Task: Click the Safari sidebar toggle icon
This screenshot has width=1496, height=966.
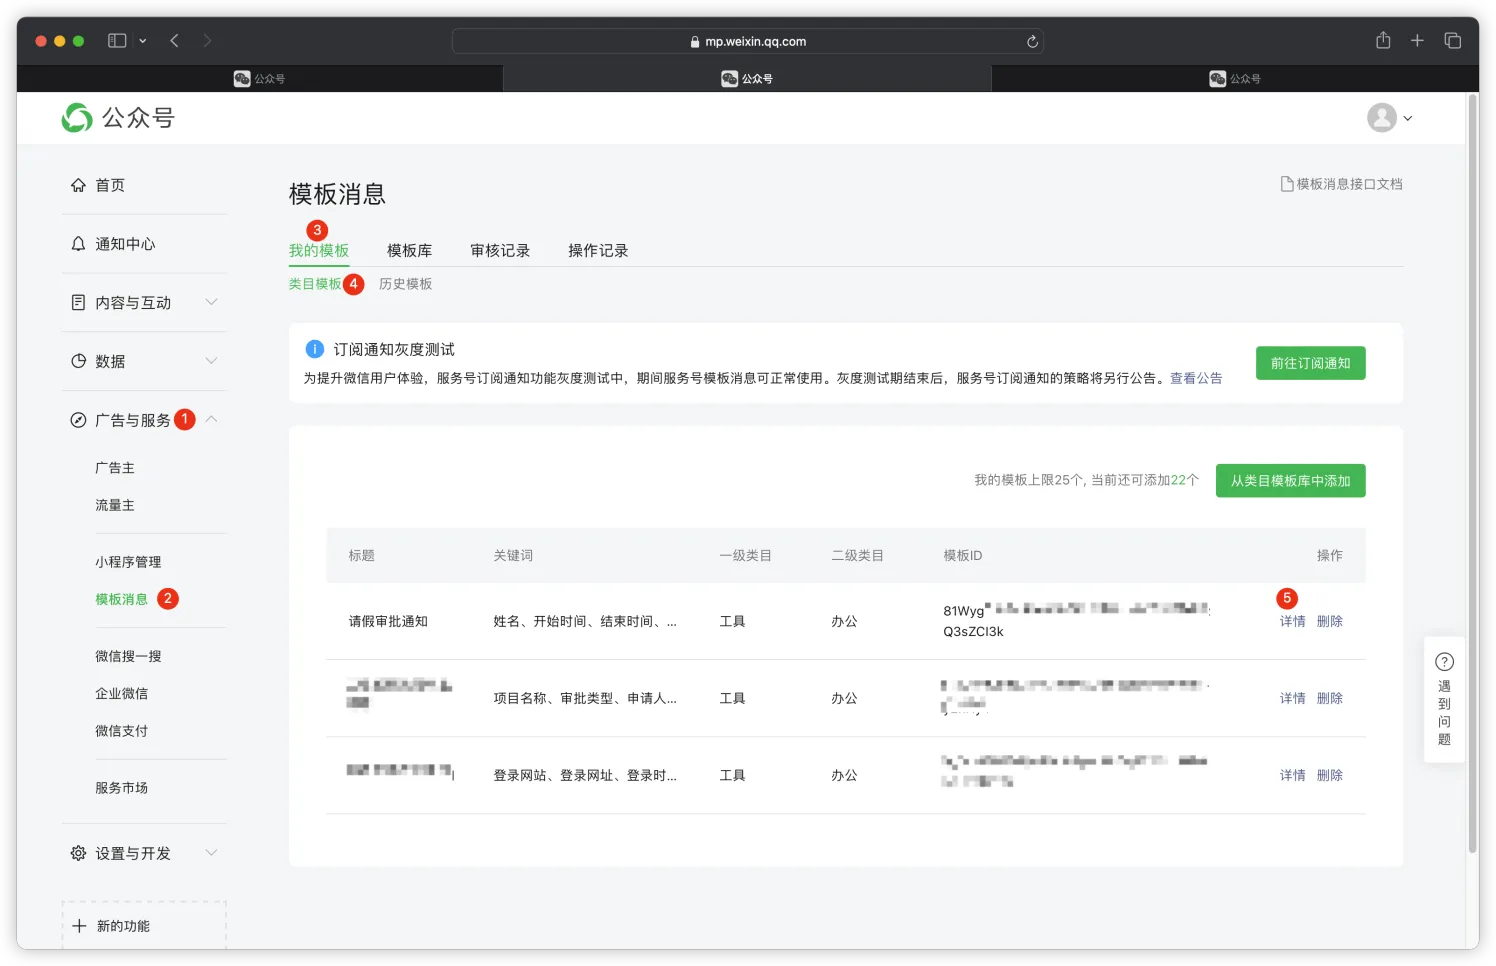Action: point(117,41)
